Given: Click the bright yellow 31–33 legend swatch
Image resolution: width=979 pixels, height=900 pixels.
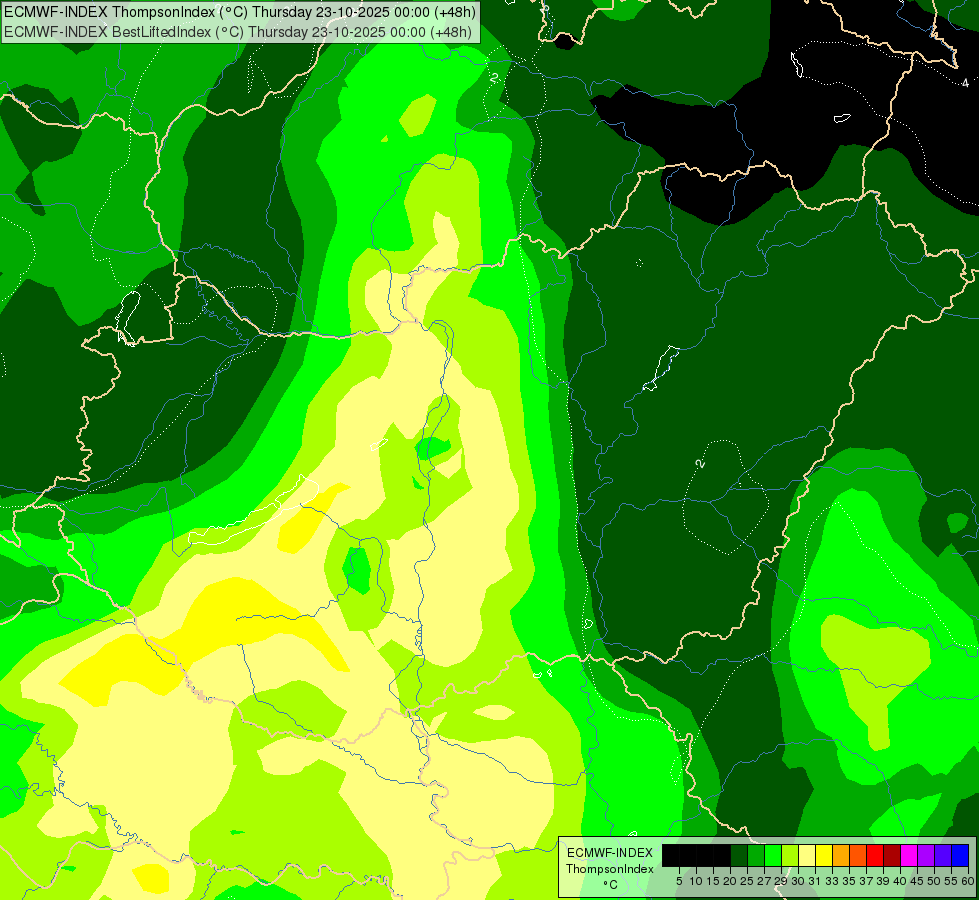Looking at the screenshot, I should point(824,856).
